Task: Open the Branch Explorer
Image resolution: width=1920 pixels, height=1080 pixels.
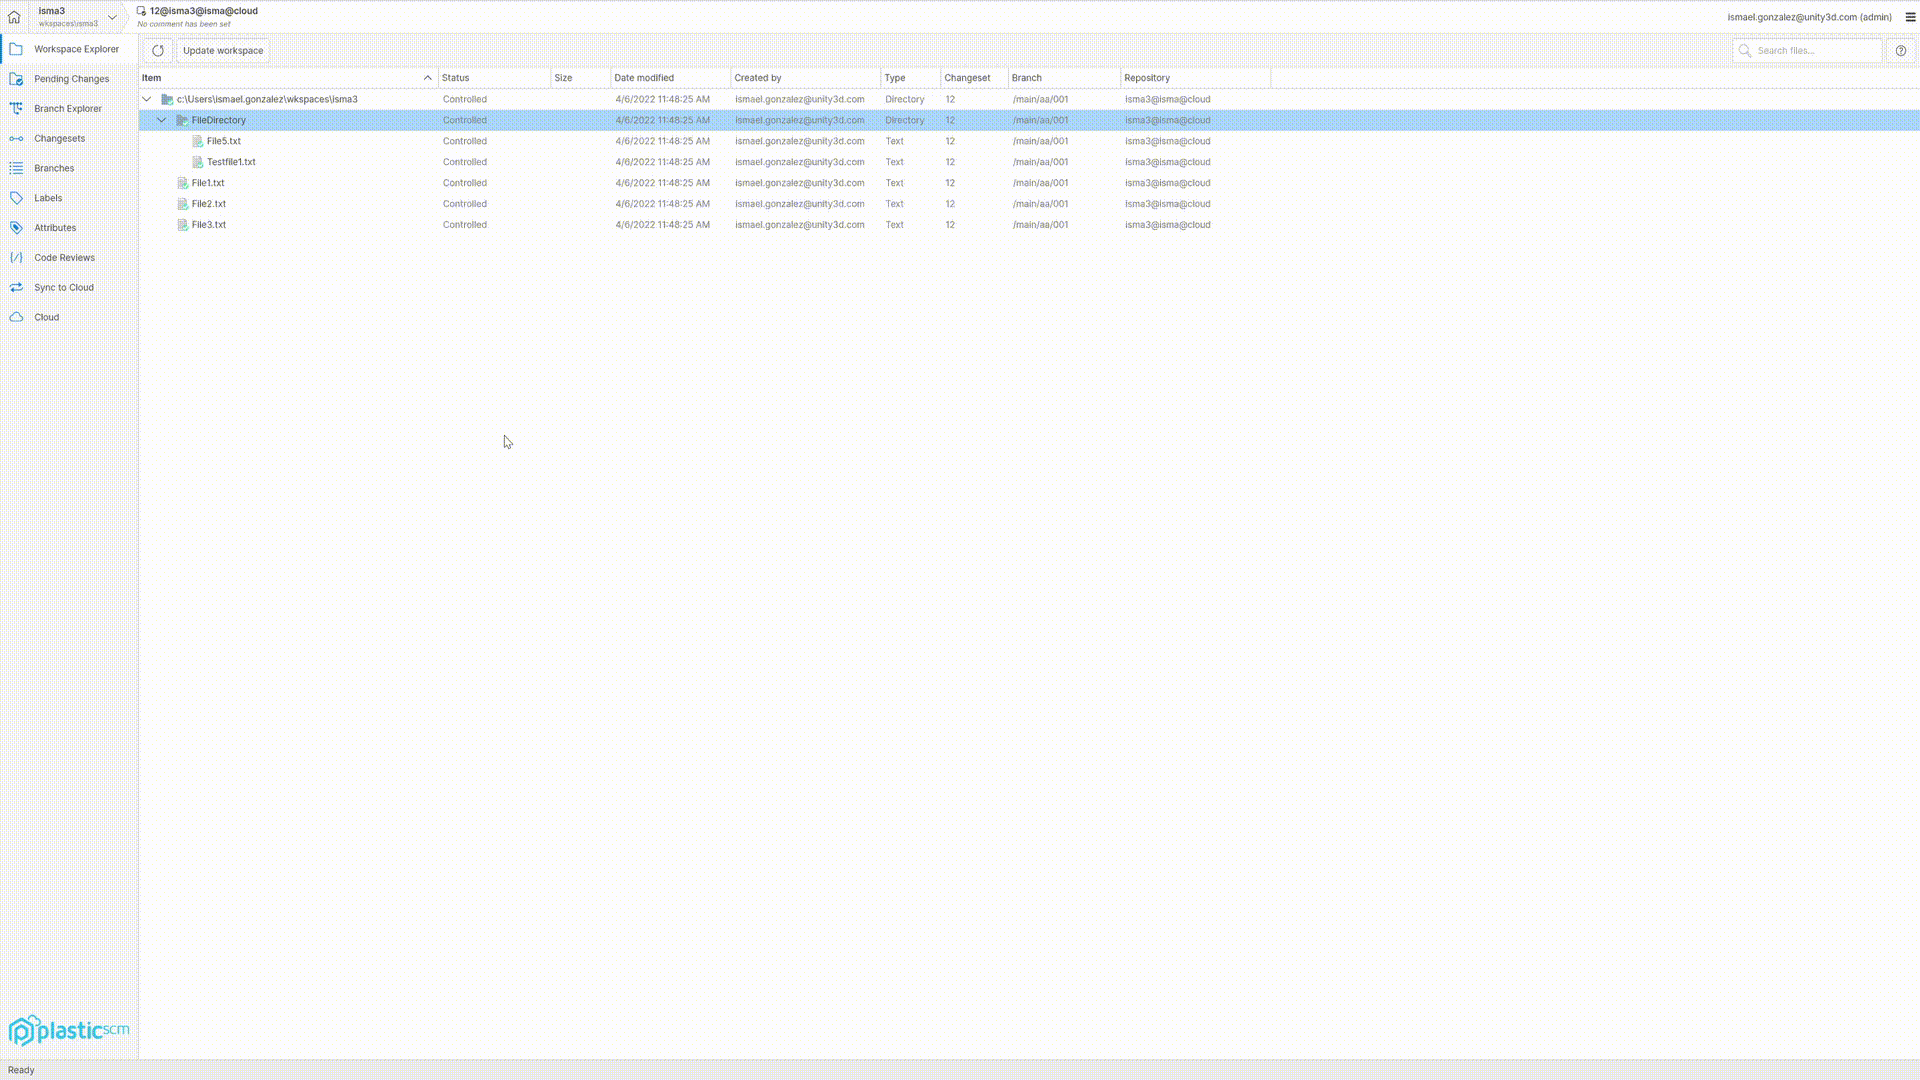Action: coord(68,108)
